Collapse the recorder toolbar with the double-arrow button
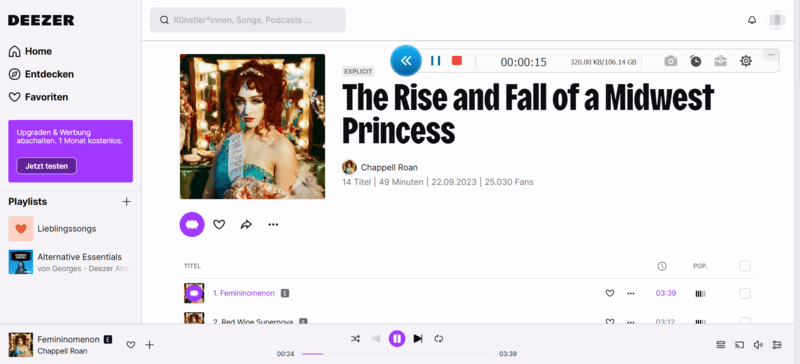Image resolution: width=800 pixels, height=364 pixels. pos(406,61)
